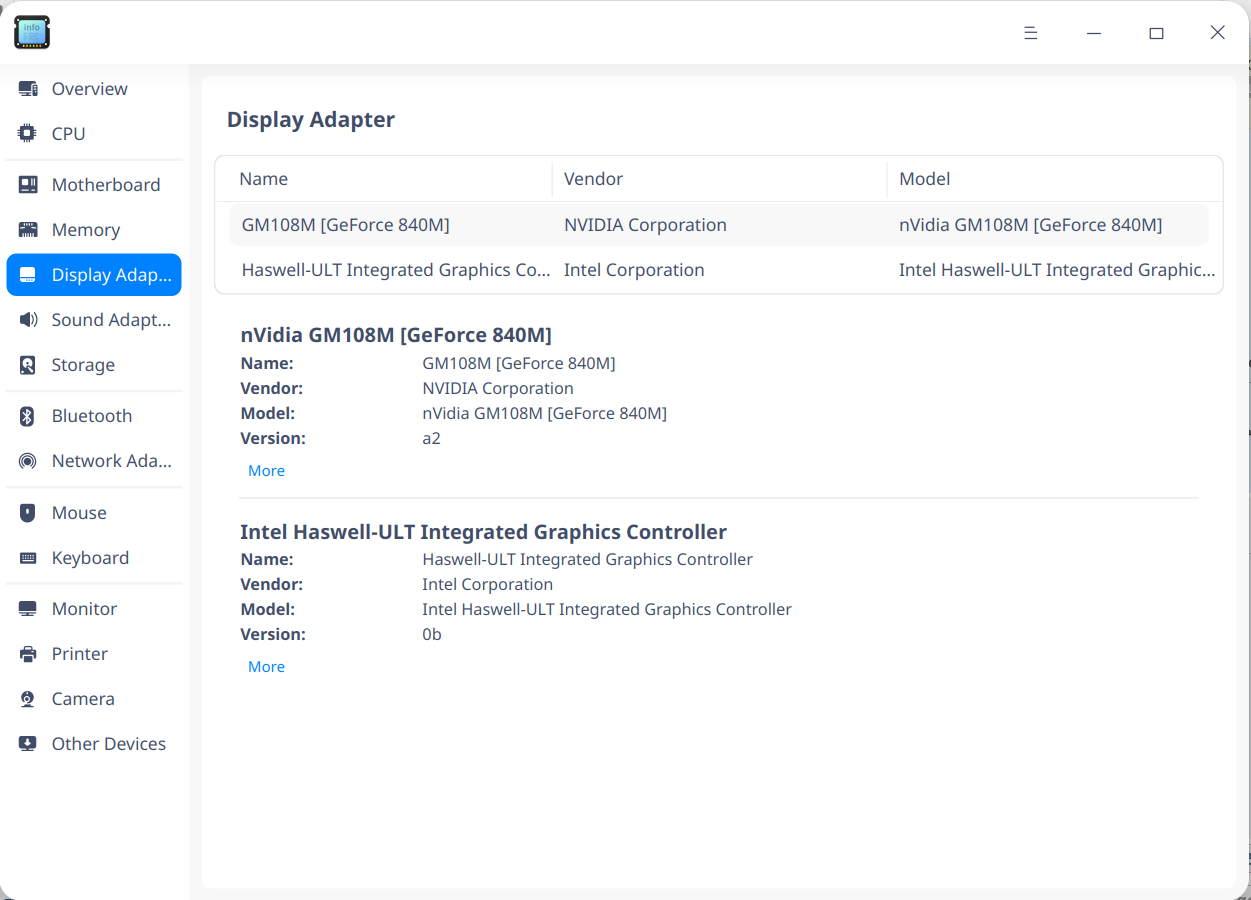Image resolution: width=1251 pixels, height=900 pixels.
Task: Select the Mouse label in the sidebar
Action: tap(79, 513)
